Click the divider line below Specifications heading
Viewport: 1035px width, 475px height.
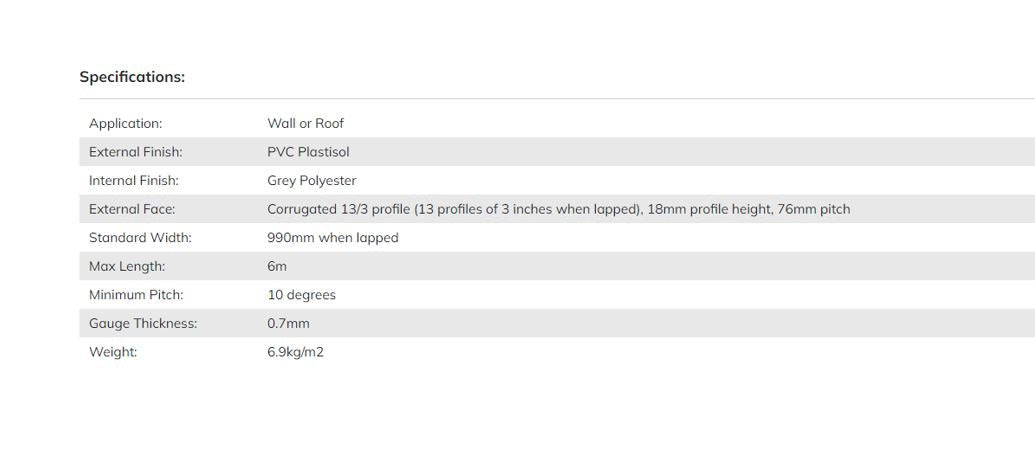[556, 99]
